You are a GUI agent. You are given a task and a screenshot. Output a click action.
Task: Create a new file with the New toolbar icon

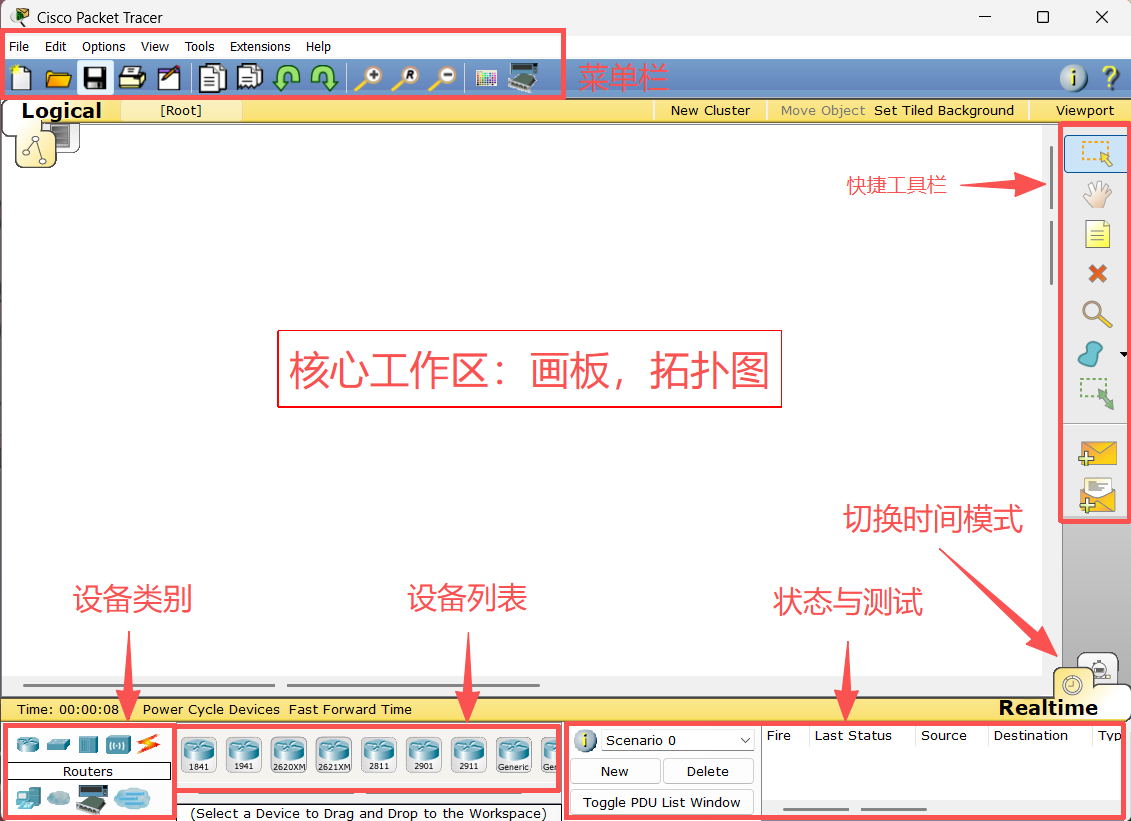(21, 77)
